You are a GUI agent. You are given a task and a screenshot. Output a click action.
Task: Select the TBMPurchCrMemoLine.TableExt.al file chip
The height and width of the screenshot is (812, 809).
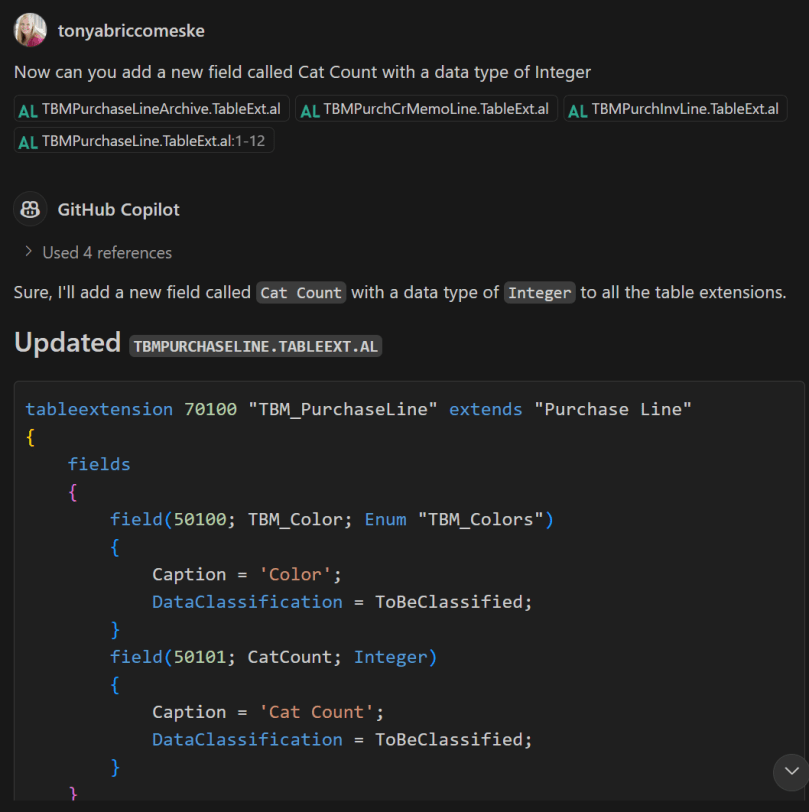425,109
